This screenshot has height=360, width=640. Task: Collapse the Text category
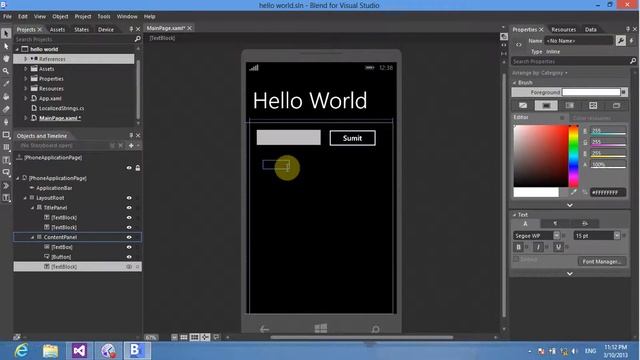515,215
